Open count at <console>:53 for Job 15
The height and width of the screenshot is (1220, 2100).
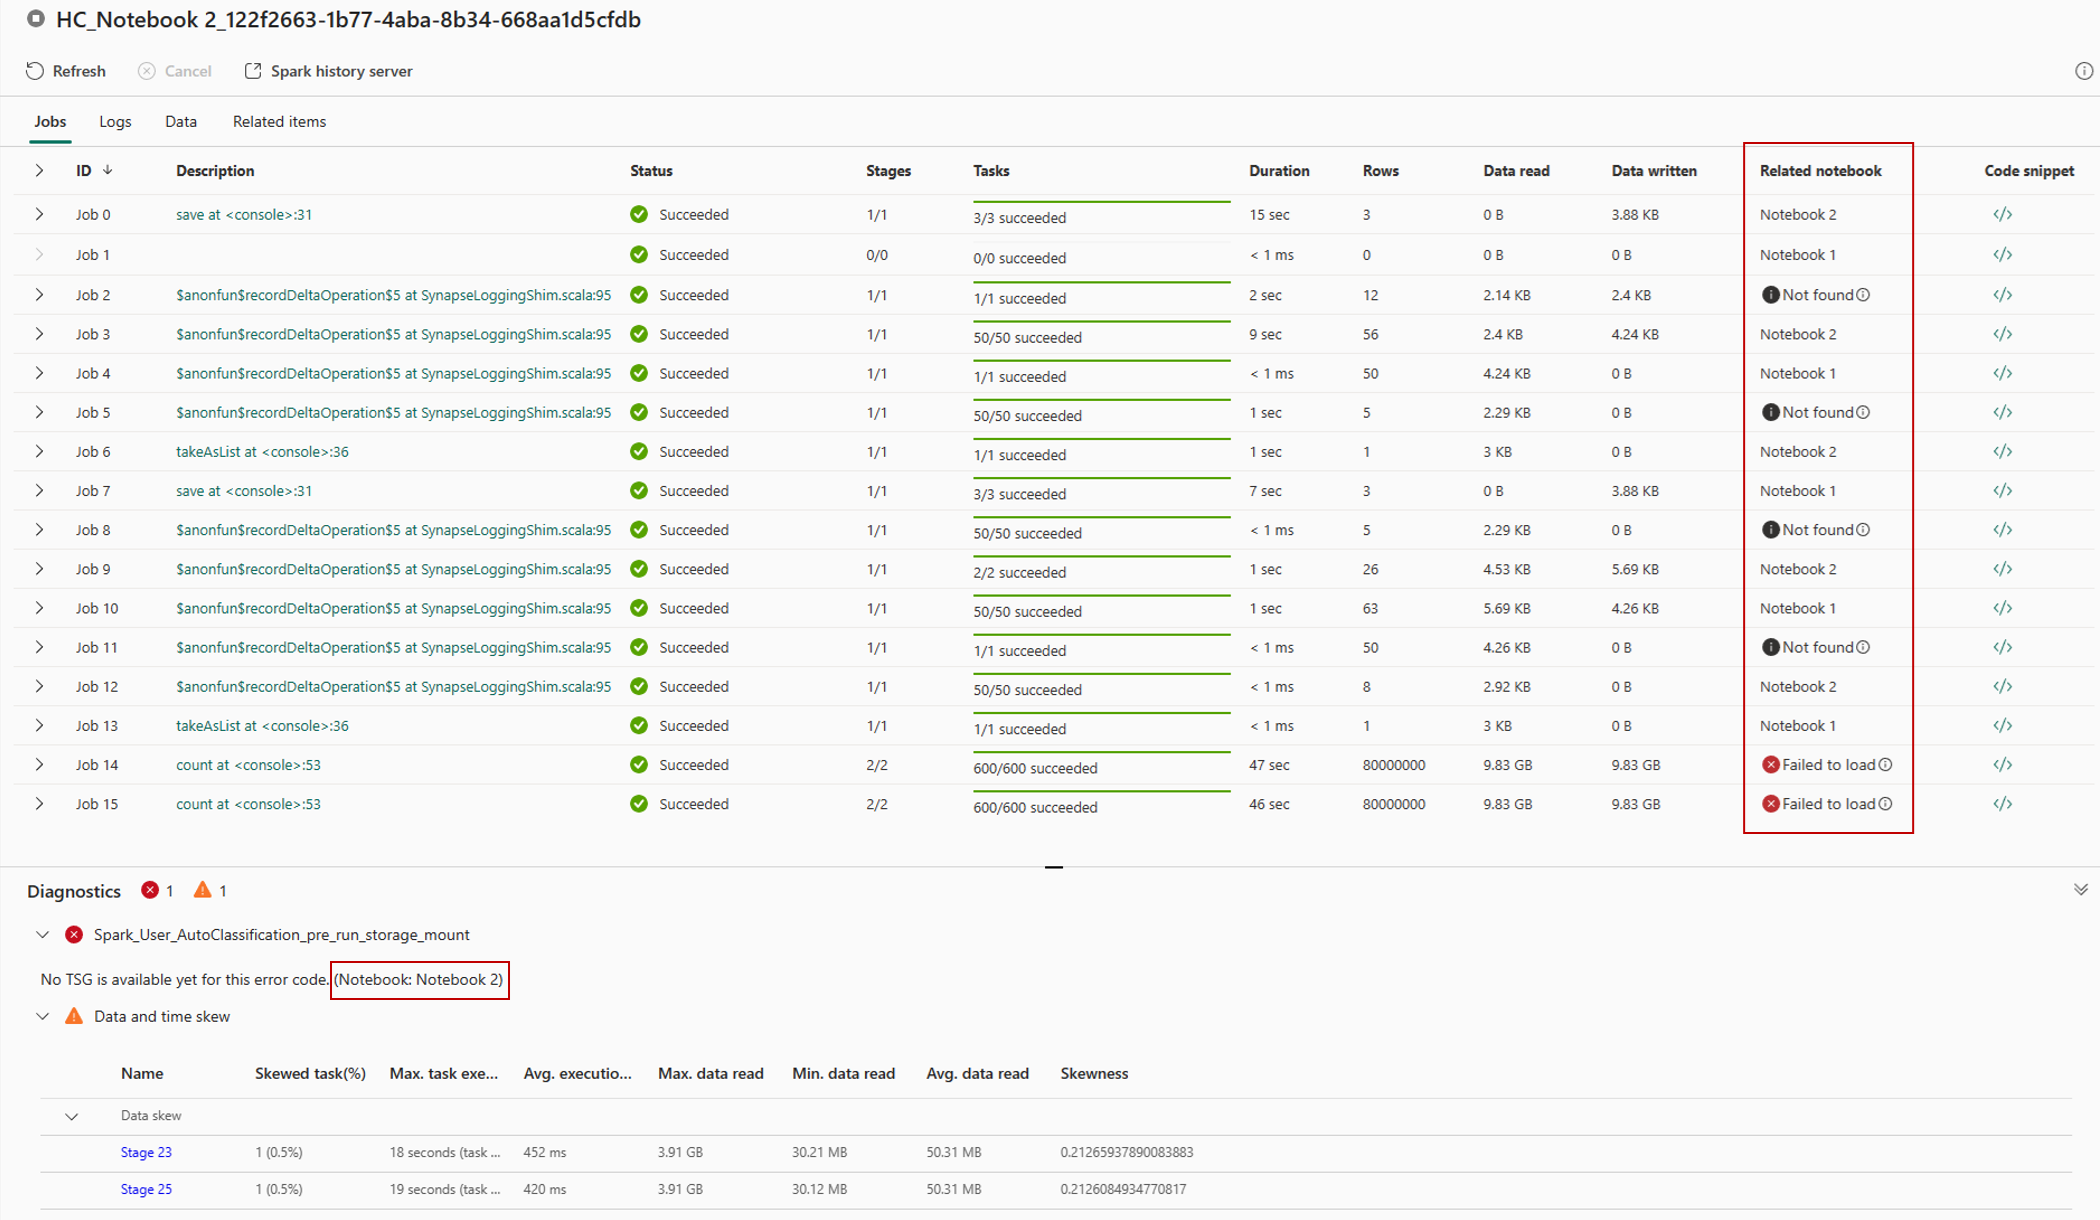(x=248, y=804)
